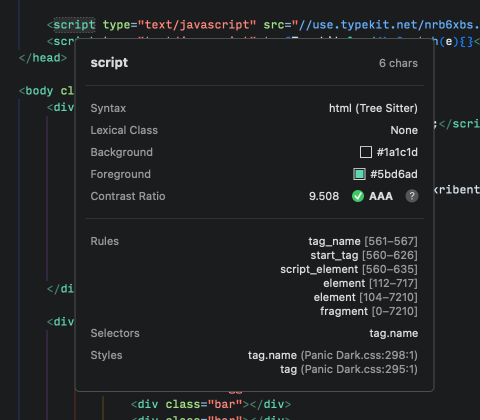Click the foreground color swatch #5bd6ad

tap(359, 174)
